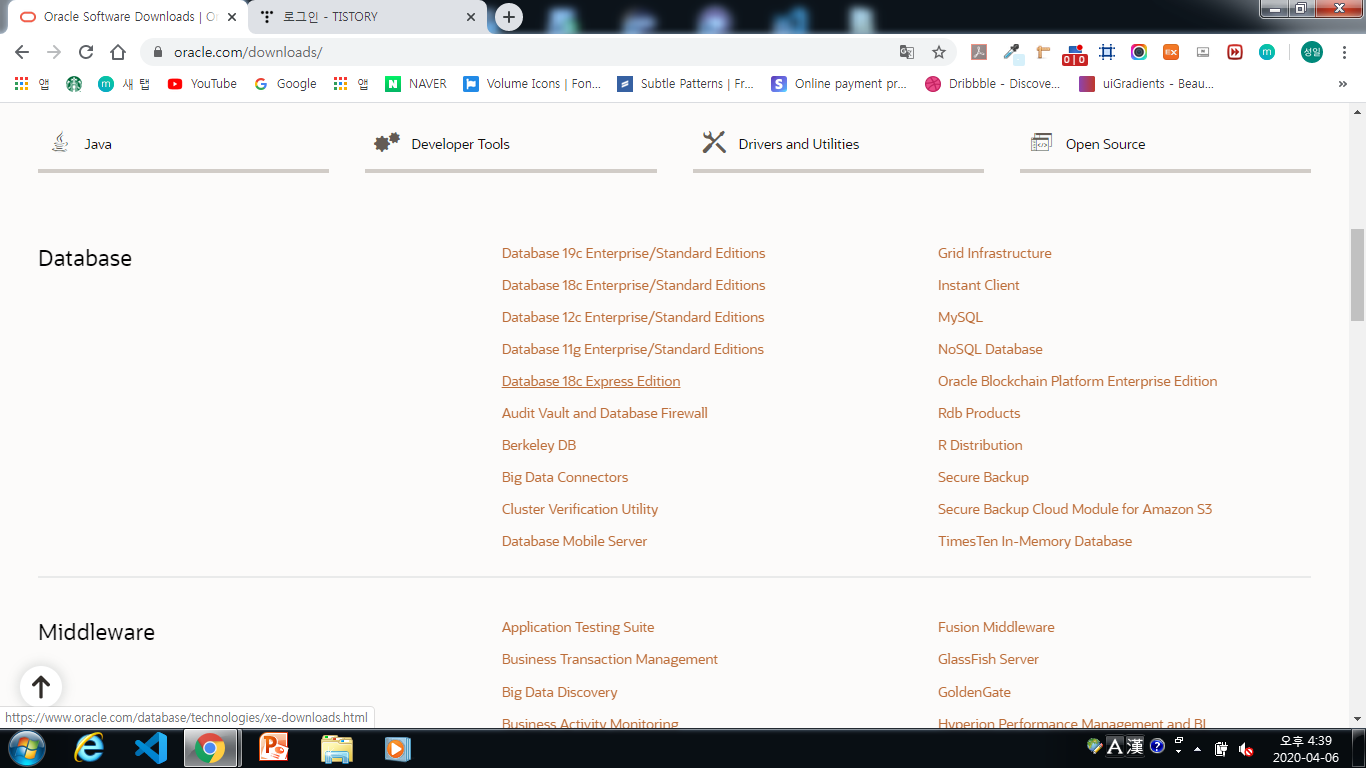This screenshot has width=1366, height=768.
Task: Open the Fusion Middleware link
Action: click(996, 627)
